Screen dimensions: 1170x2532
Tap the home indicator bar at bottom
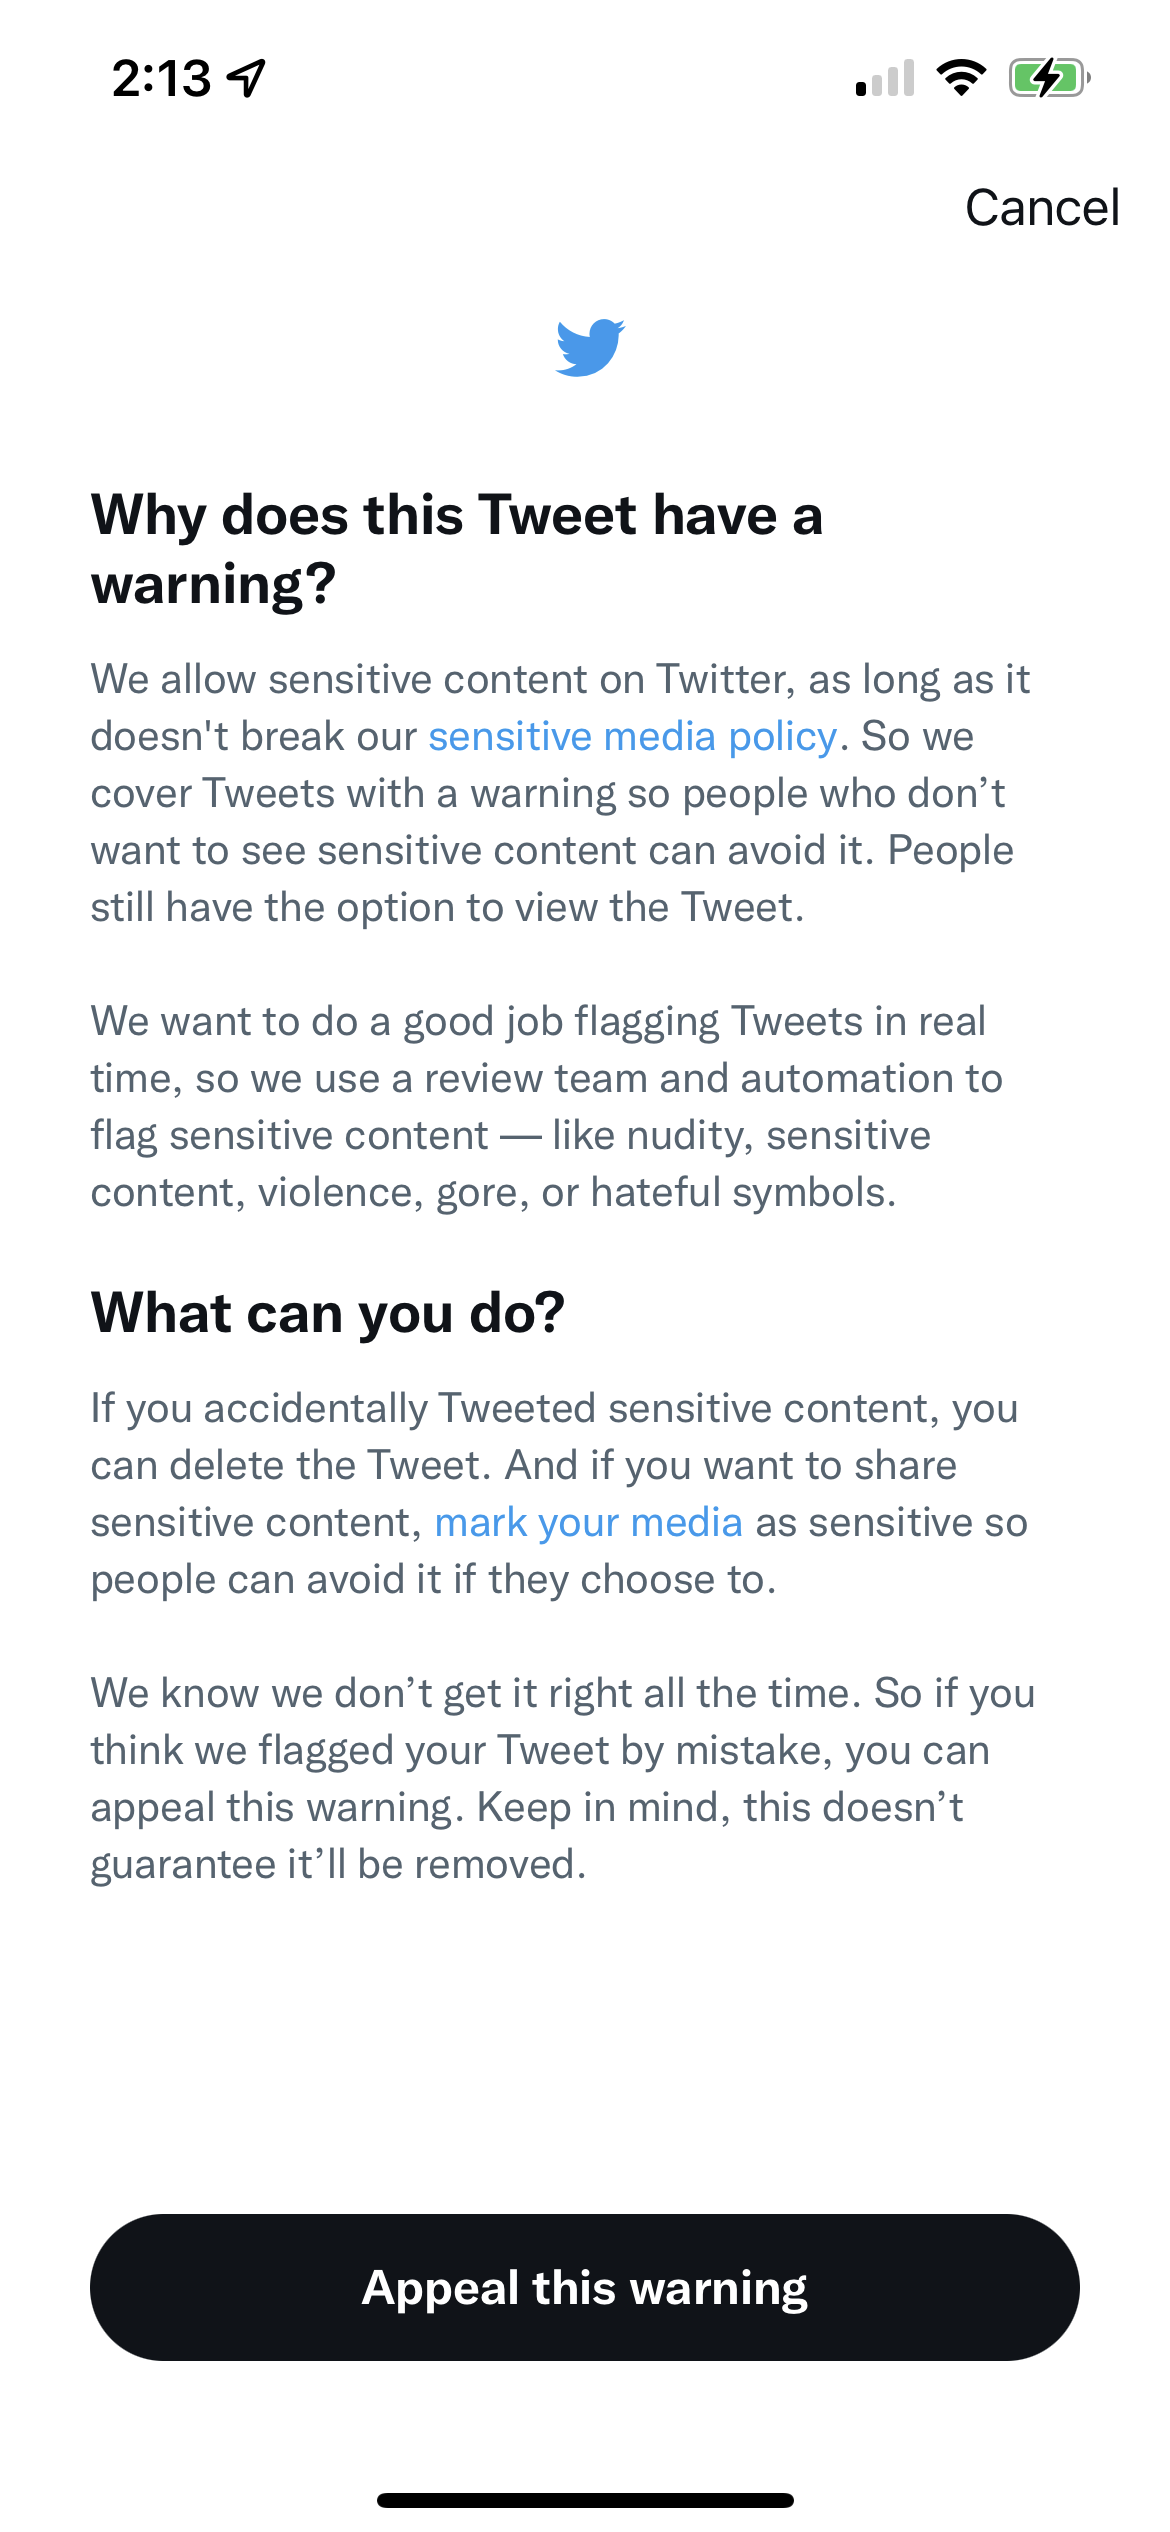(x=585, y=2500)
